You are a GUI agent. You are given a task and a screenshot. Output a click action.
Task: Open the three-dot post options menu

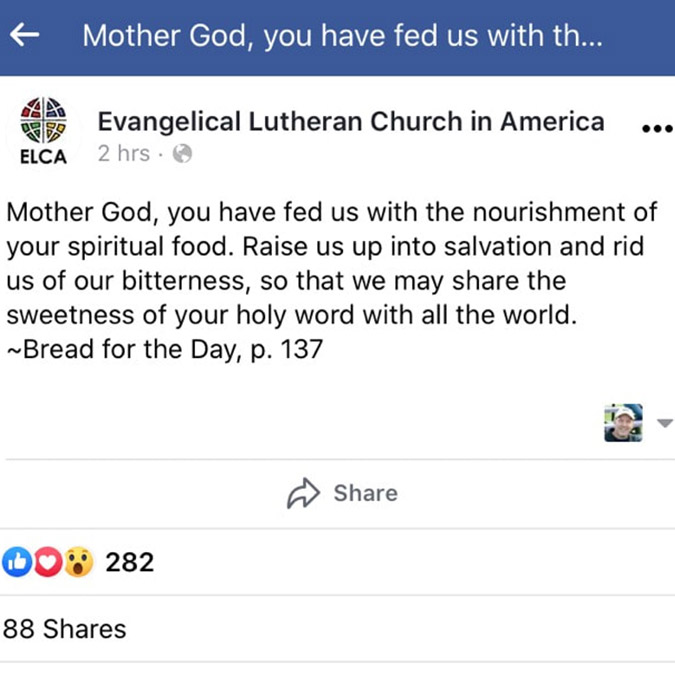click(x=656, y=128)
